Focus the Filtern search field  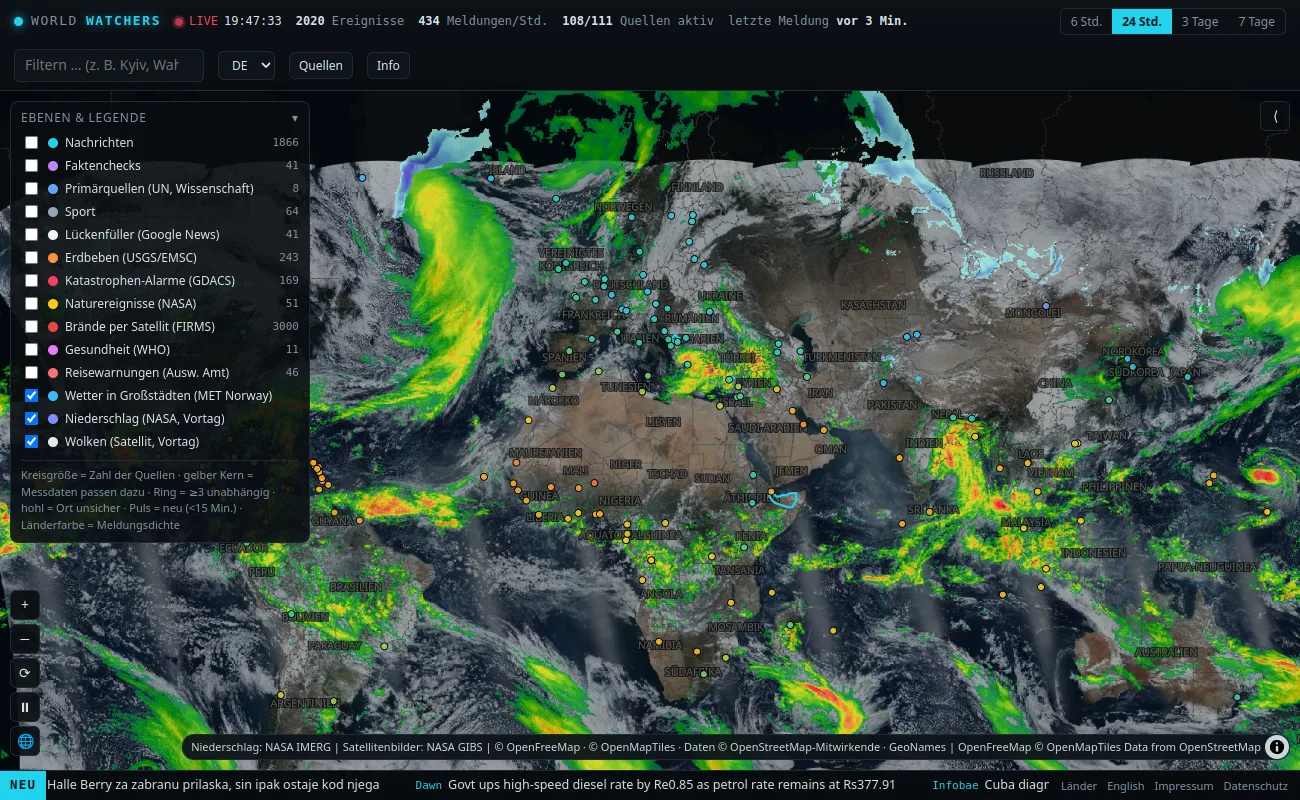[109, 66]
